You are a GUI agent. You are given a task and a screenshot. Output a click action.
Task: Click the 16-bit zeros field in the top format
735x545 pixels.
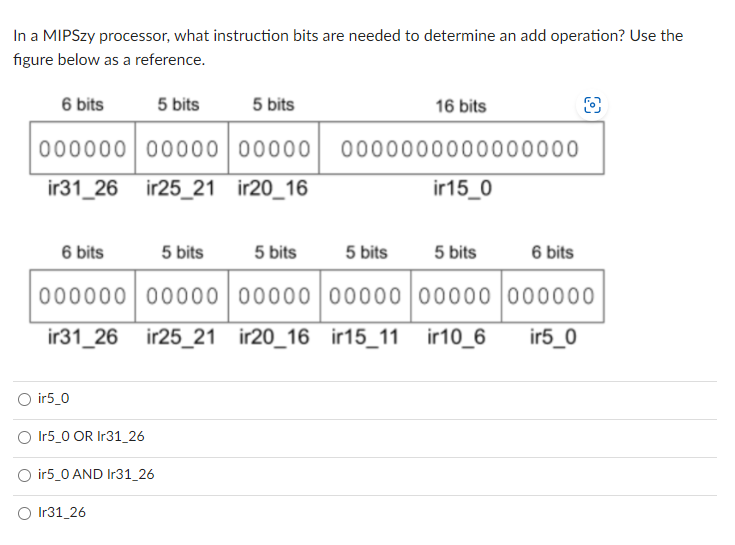(x=461, y=149)
